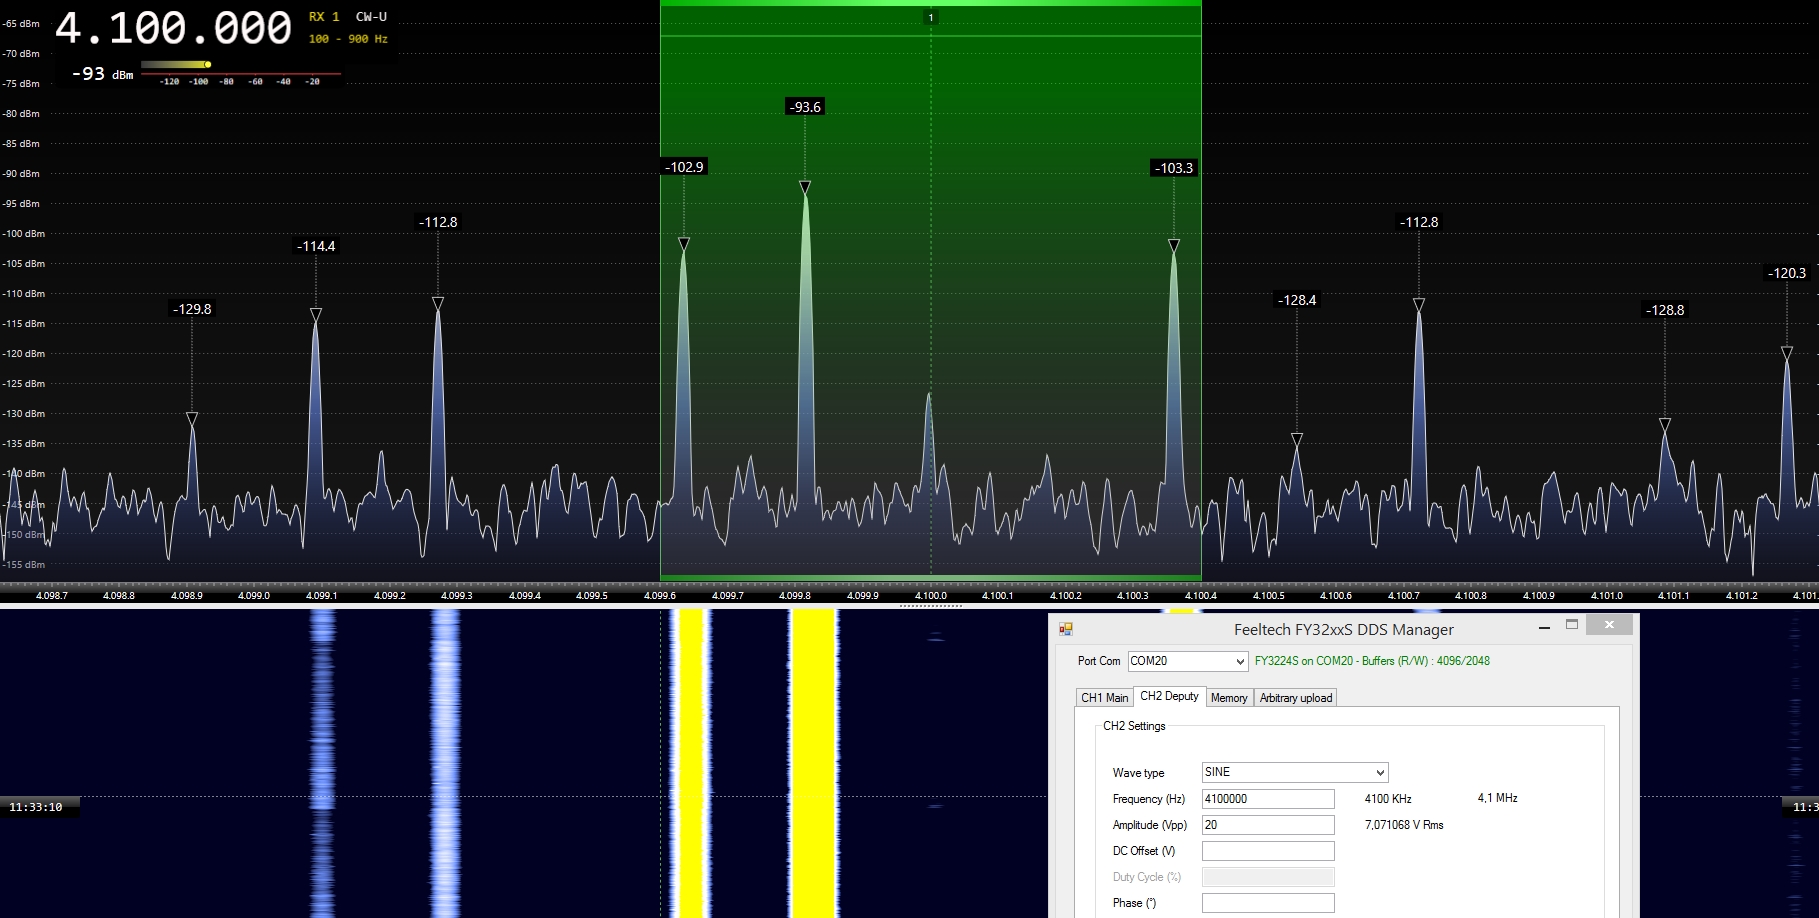Click the -102.9 peak marker triangle
The image size is (1819, 918).
click(x=684, y=244)
